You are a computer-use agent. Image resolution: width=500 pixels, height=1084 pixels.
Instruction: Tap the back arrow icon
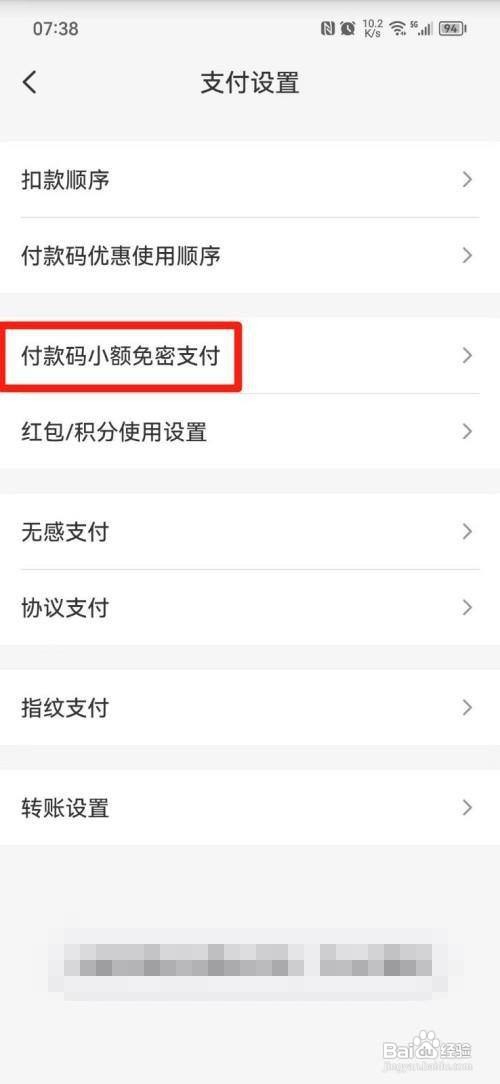(29, 82)
